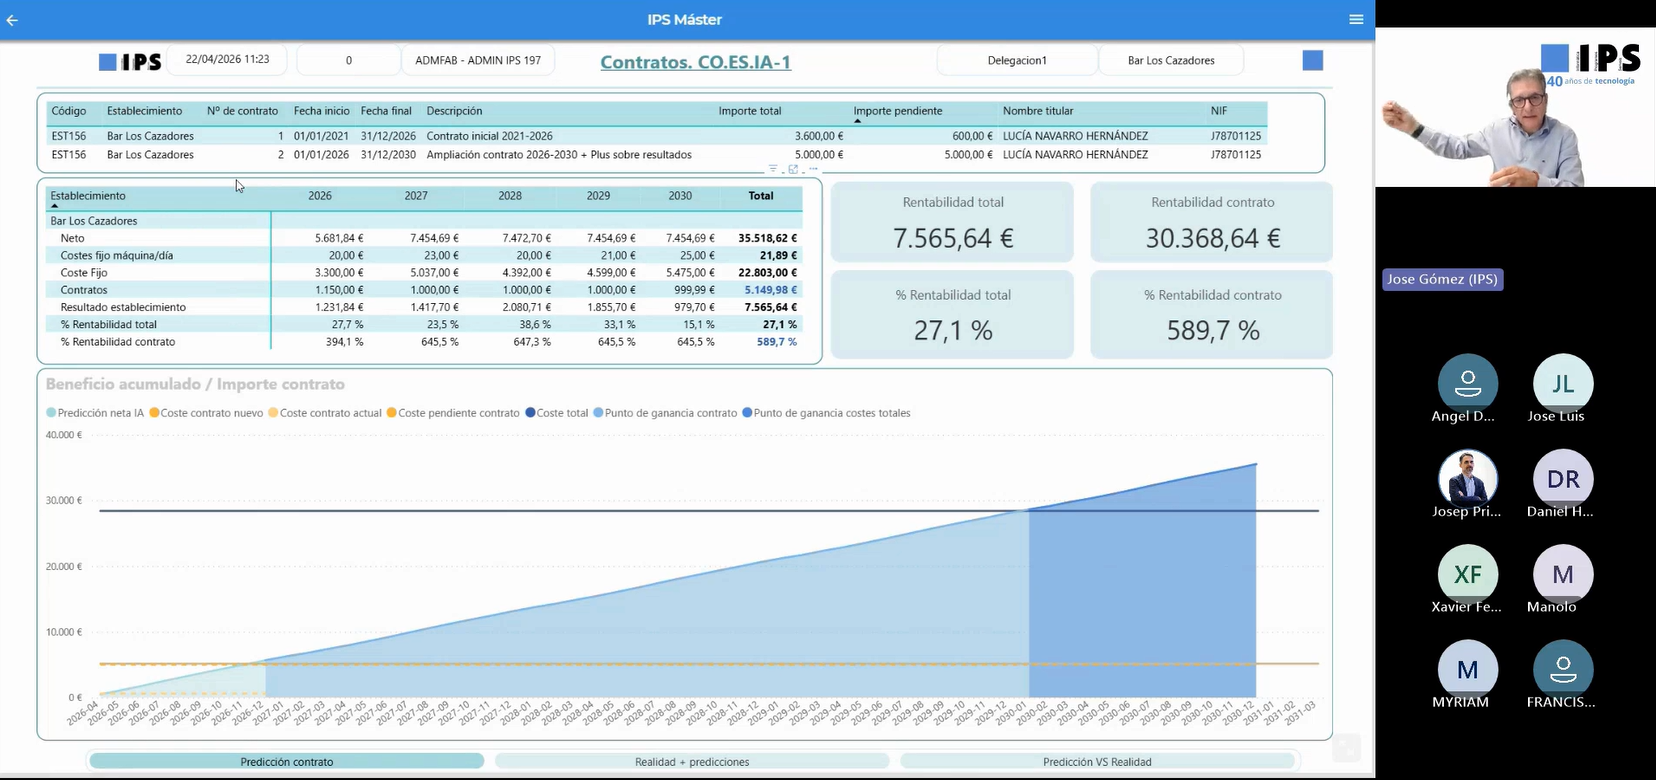The image size is (1656, 780).
Task: Select row Ampliación contrato 2026-2030 + Plus sobre resultados
Action: pyautogui.click(x=656, y=155)
